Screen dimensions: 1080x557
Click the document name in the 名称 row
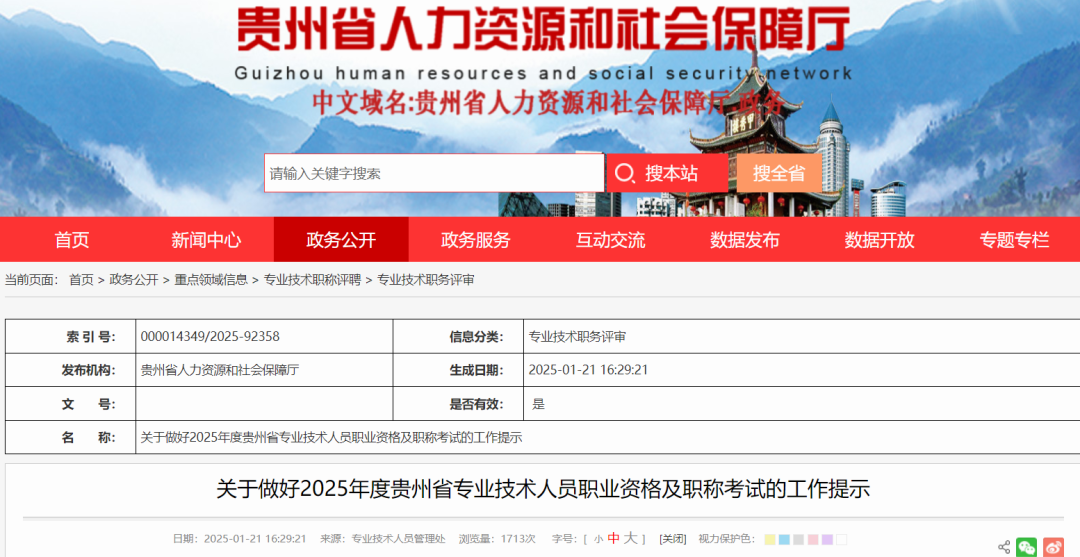pos(331,438)
